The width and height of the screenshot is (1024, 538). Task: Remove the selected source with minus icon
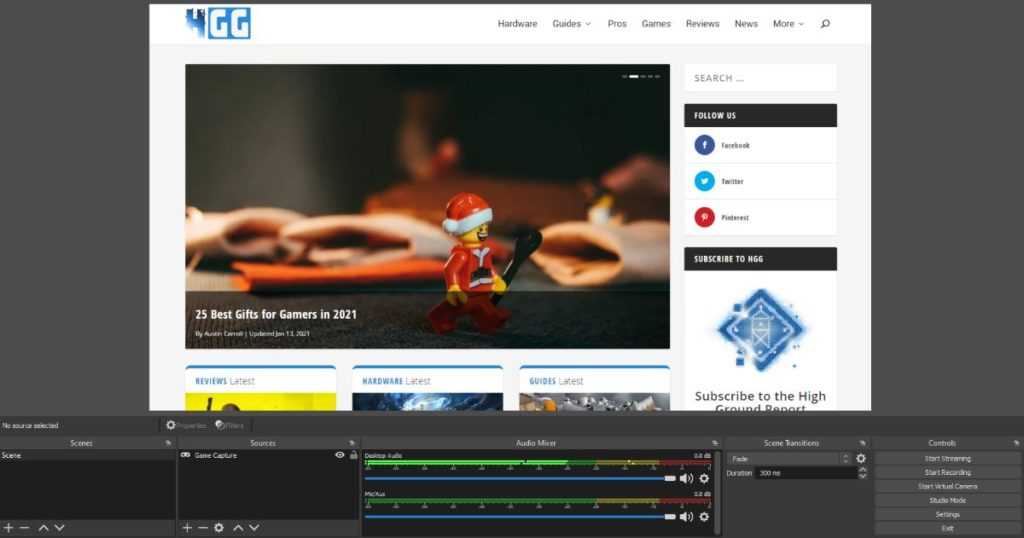tap(203, 527)
